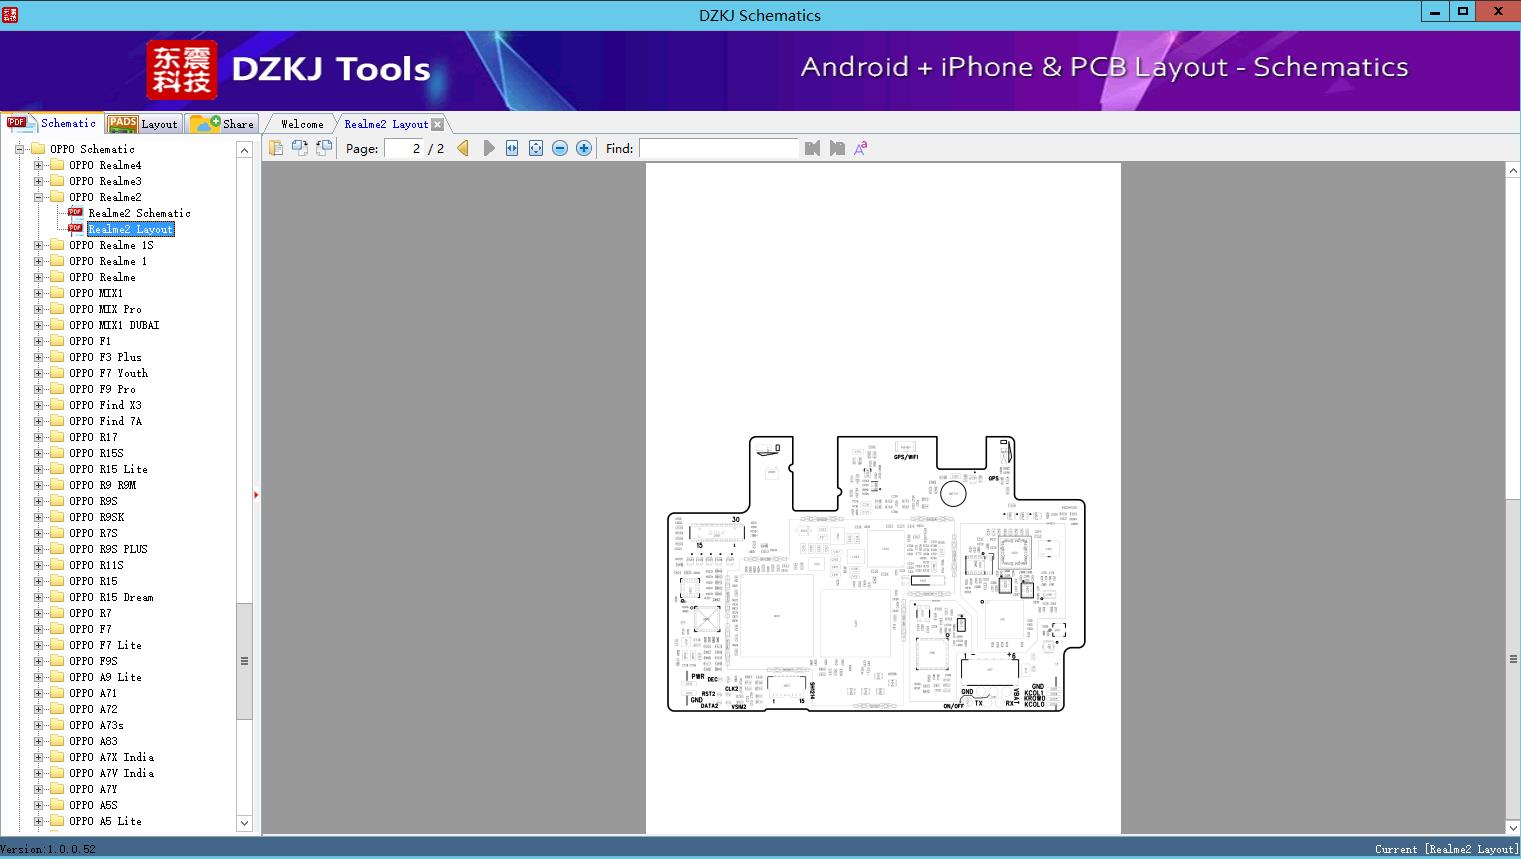Screen dimensions: 1521x859
Task: Open the Welcome document tab
Action: (302, 124)
